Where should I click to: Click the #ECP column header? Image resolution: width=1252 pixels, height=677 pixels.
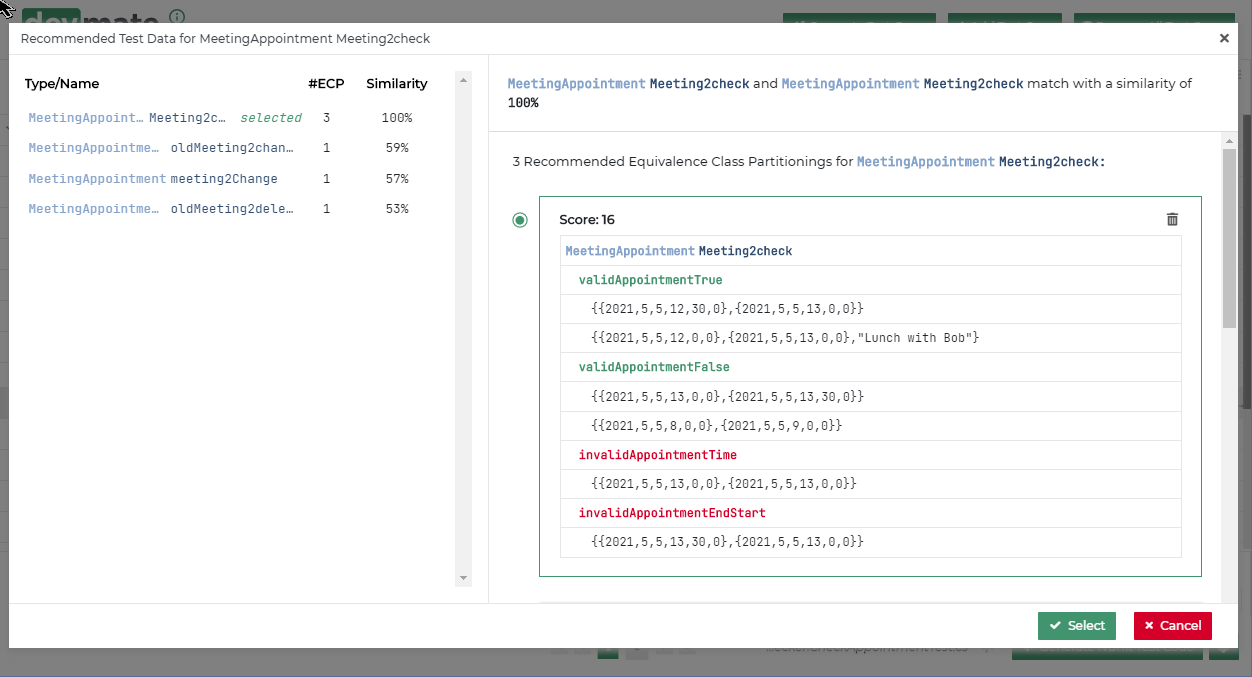point(326,84)
